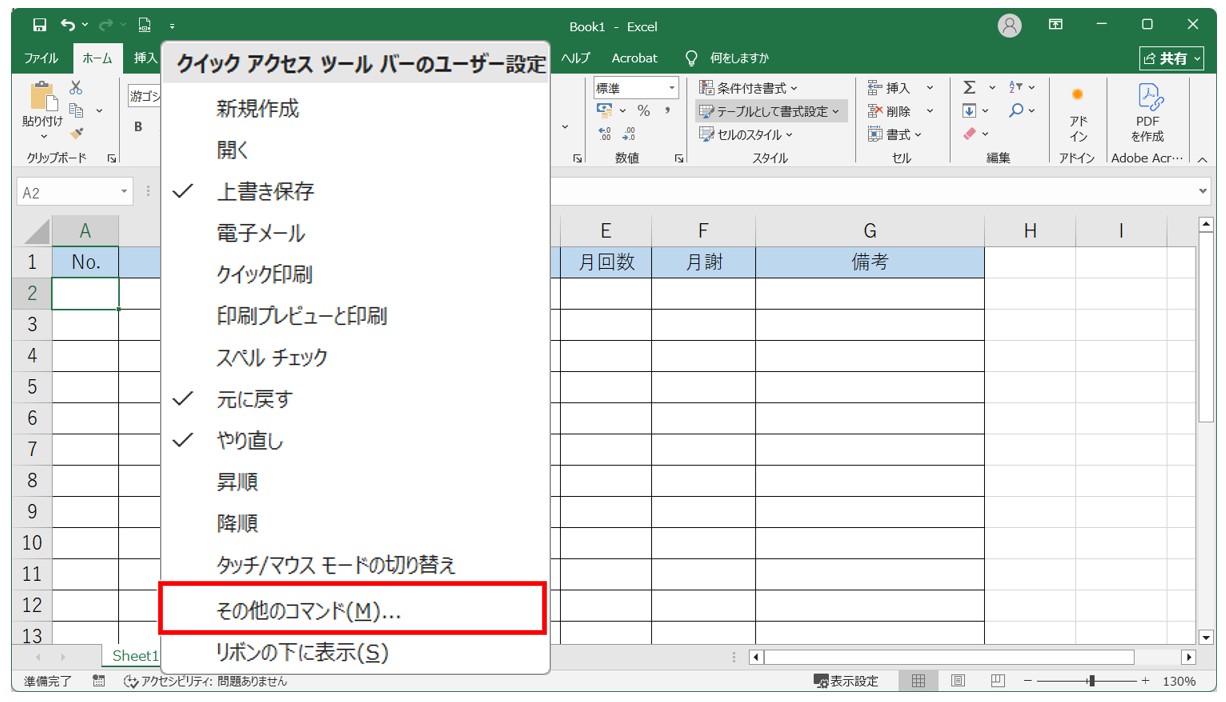The image size is (1226, 702).
Task: Click the lightbulb Tell Me search icon
Action: coord(691,58)
